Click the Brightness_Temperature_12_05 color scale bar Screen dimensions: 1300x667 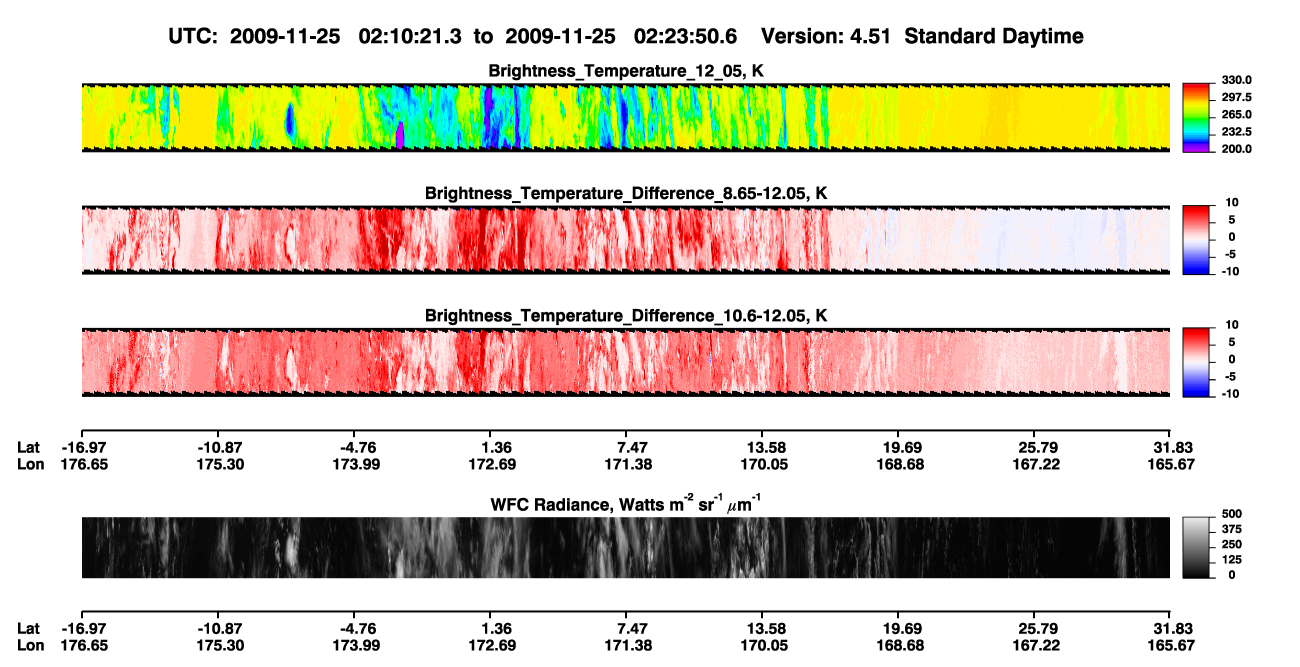coord(1196,117)
